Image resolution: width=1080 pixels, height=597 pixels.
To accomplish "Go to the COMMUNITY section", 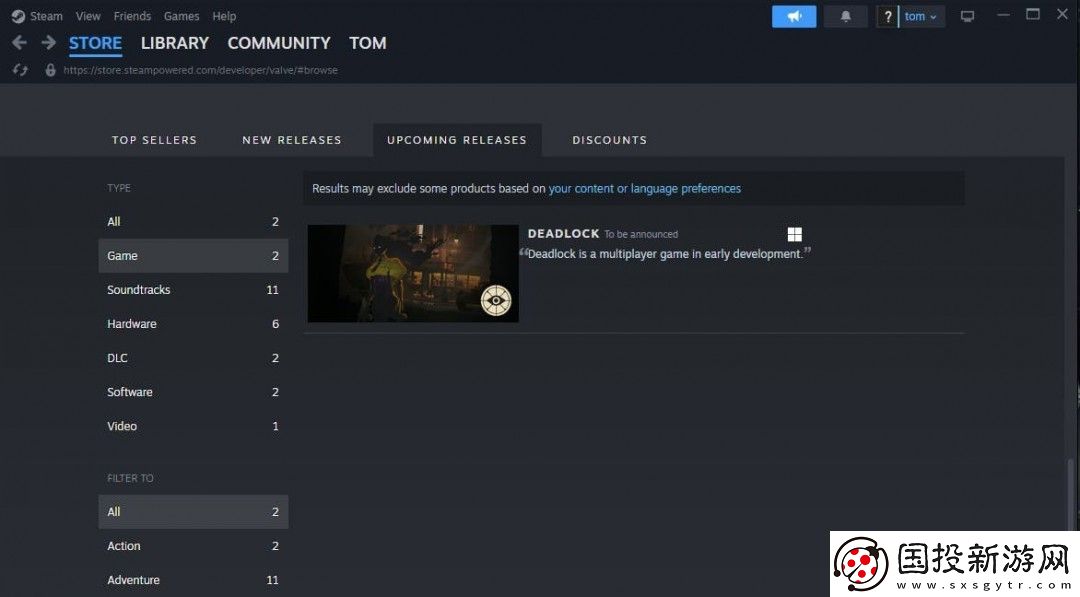I will (279, 43).
